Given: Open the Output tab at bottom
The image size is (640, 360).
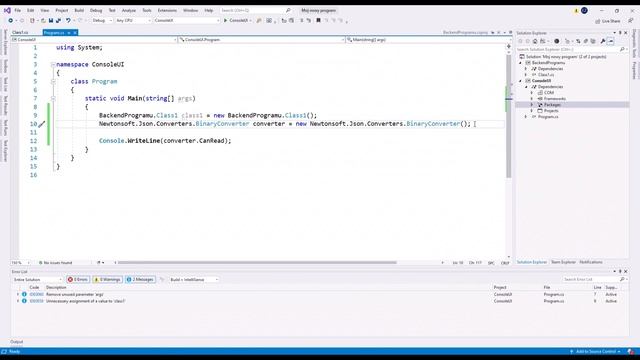Looking at the screenshot, I should coord(17,342).
